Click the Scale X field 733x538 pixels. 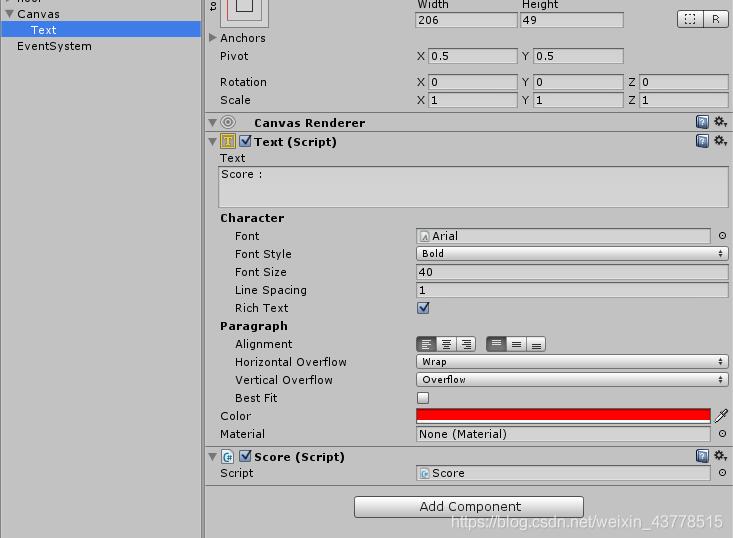coord(473,100)
